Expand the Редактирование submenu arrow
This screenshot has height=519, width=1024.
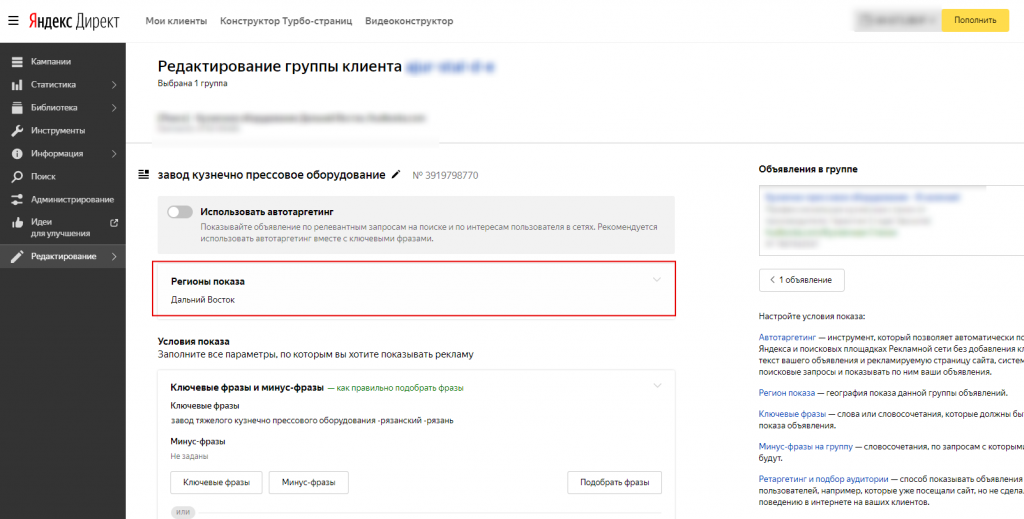pos(114,257)
